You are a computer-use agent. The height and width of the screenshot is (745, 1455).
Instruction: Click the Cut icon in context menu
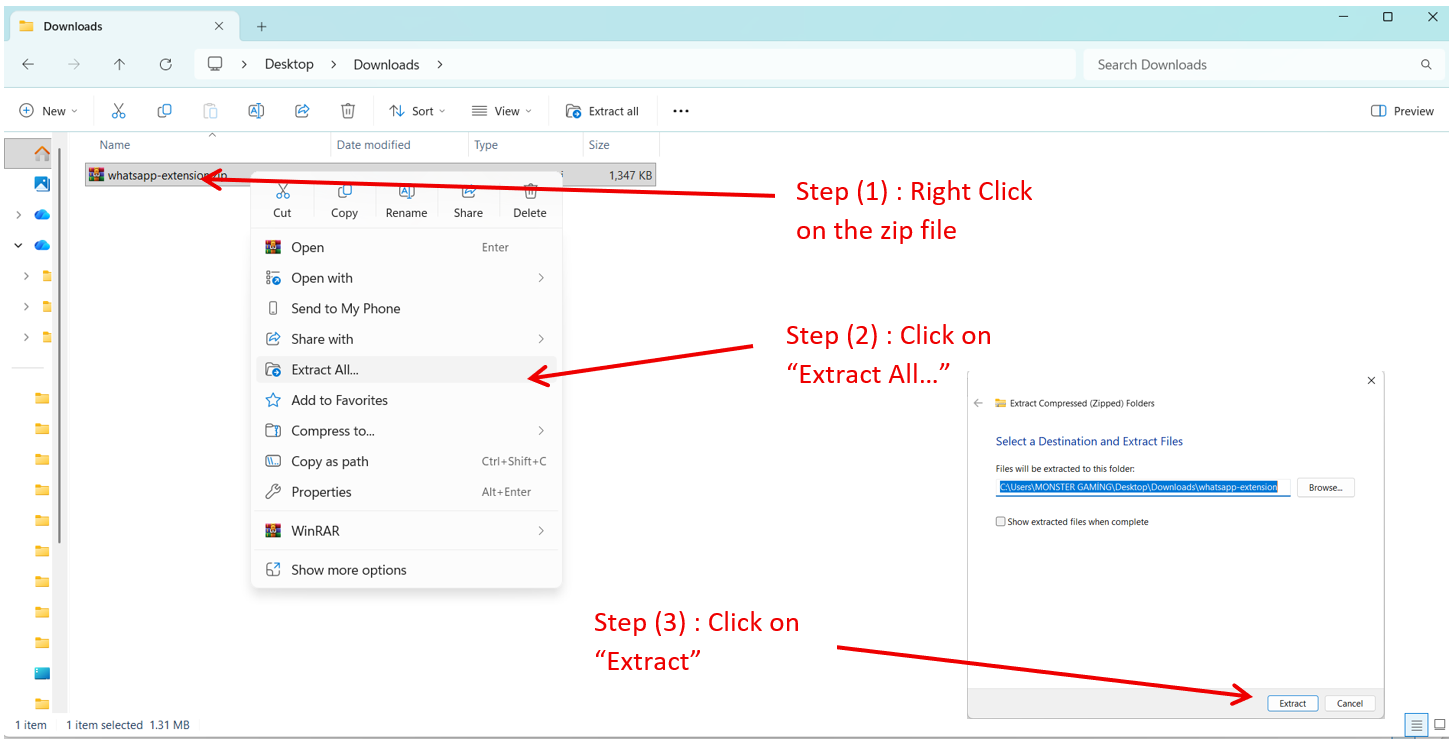click(282, 193)
